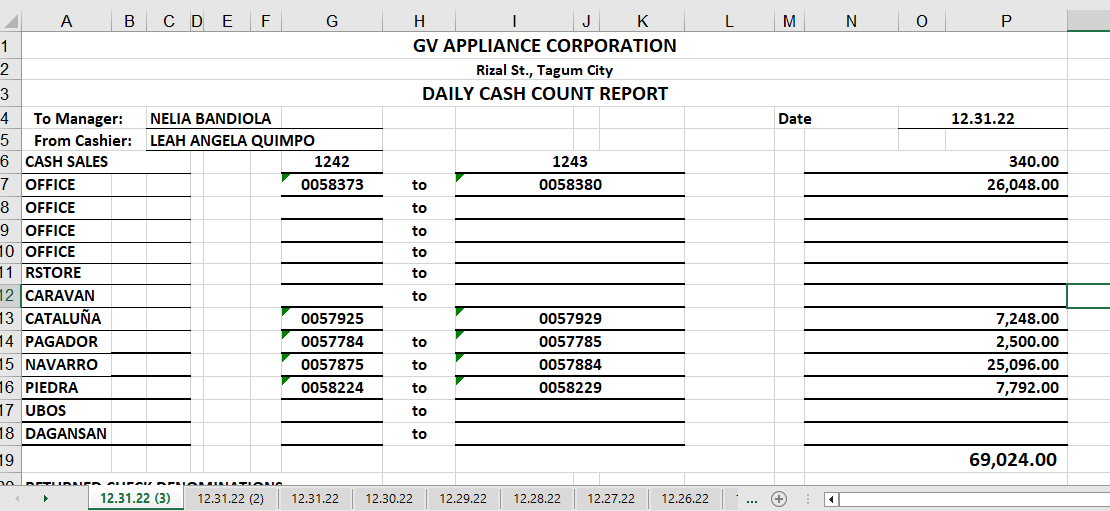
Task: Click the total cell showing 69,024.00
Action: point(1012,460)
